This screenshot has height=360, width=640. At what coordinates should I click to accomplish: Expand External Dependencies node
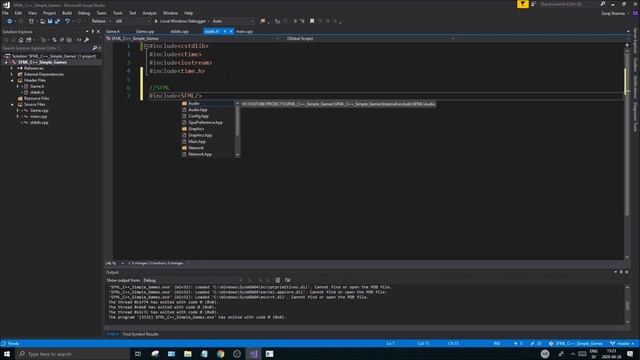pos(12,74)
